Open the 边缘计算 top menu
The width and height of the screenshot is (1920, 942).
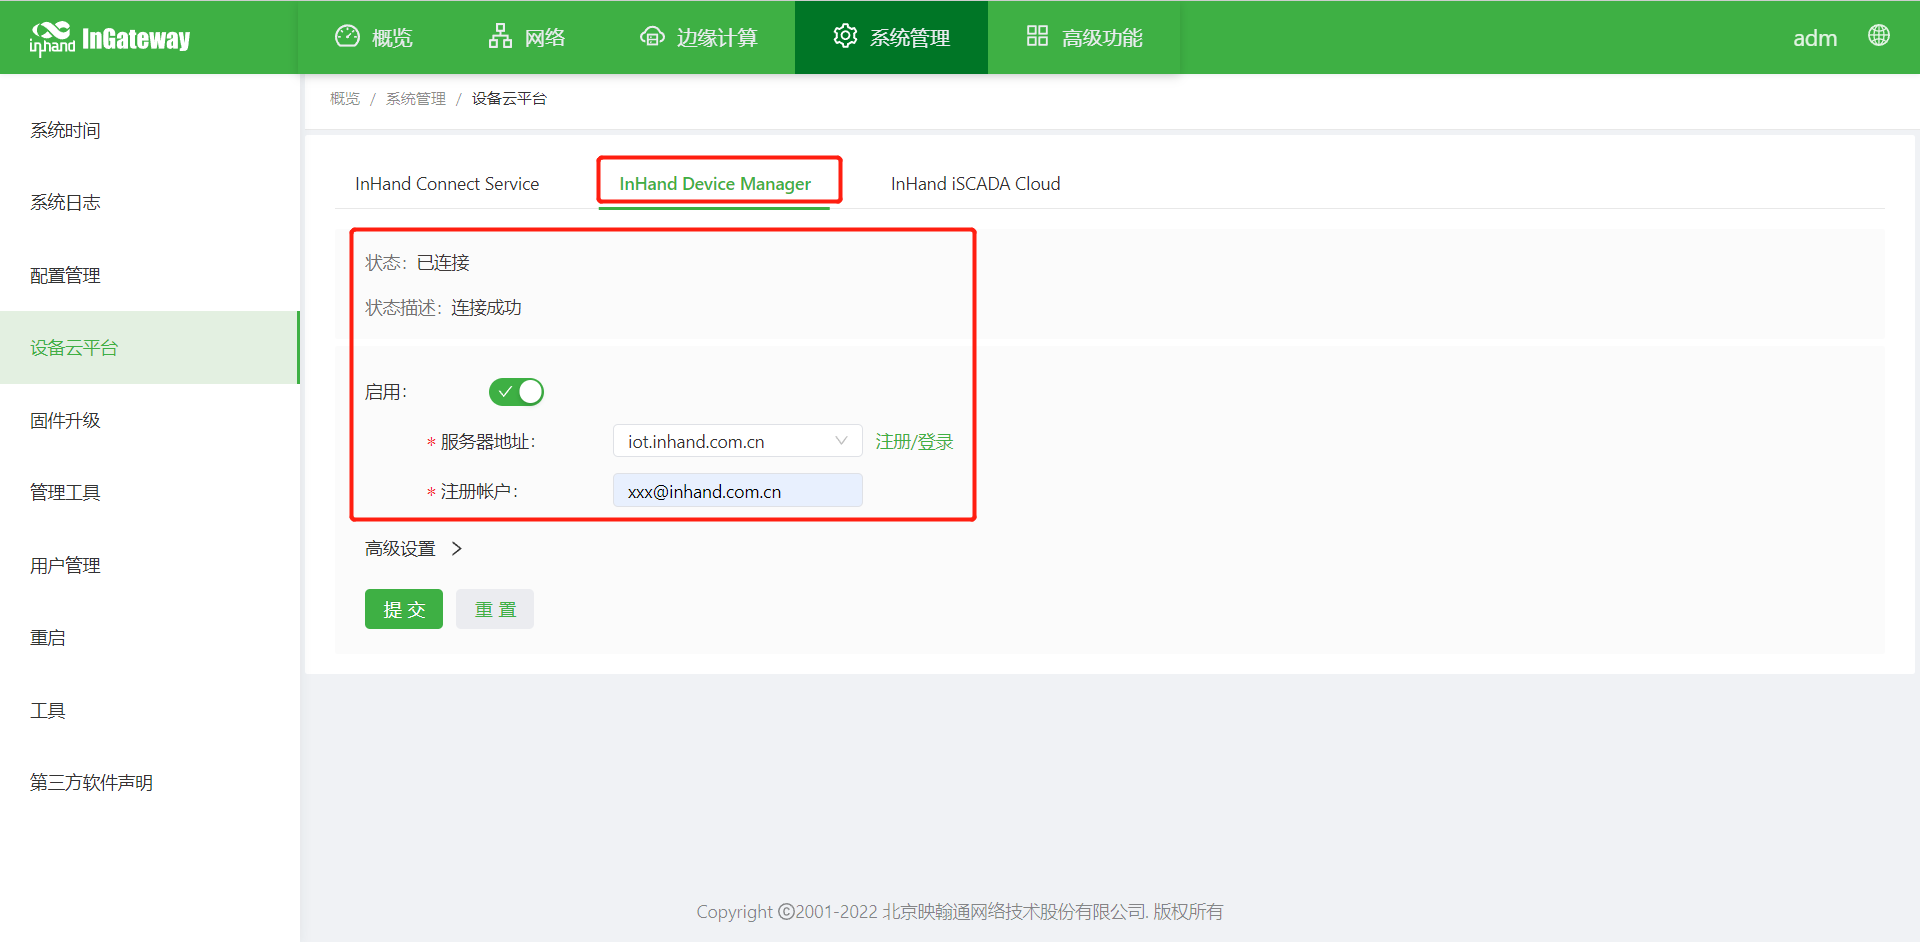click(x=699, y=37)
